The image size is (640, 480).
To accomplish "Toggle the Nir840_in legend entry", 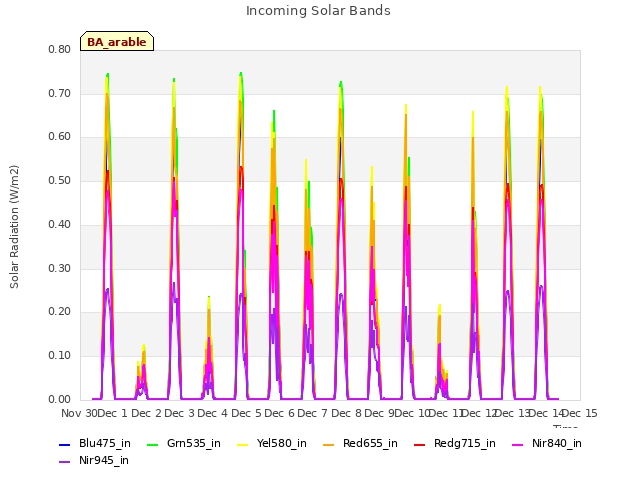I will (x=547, y=444).
